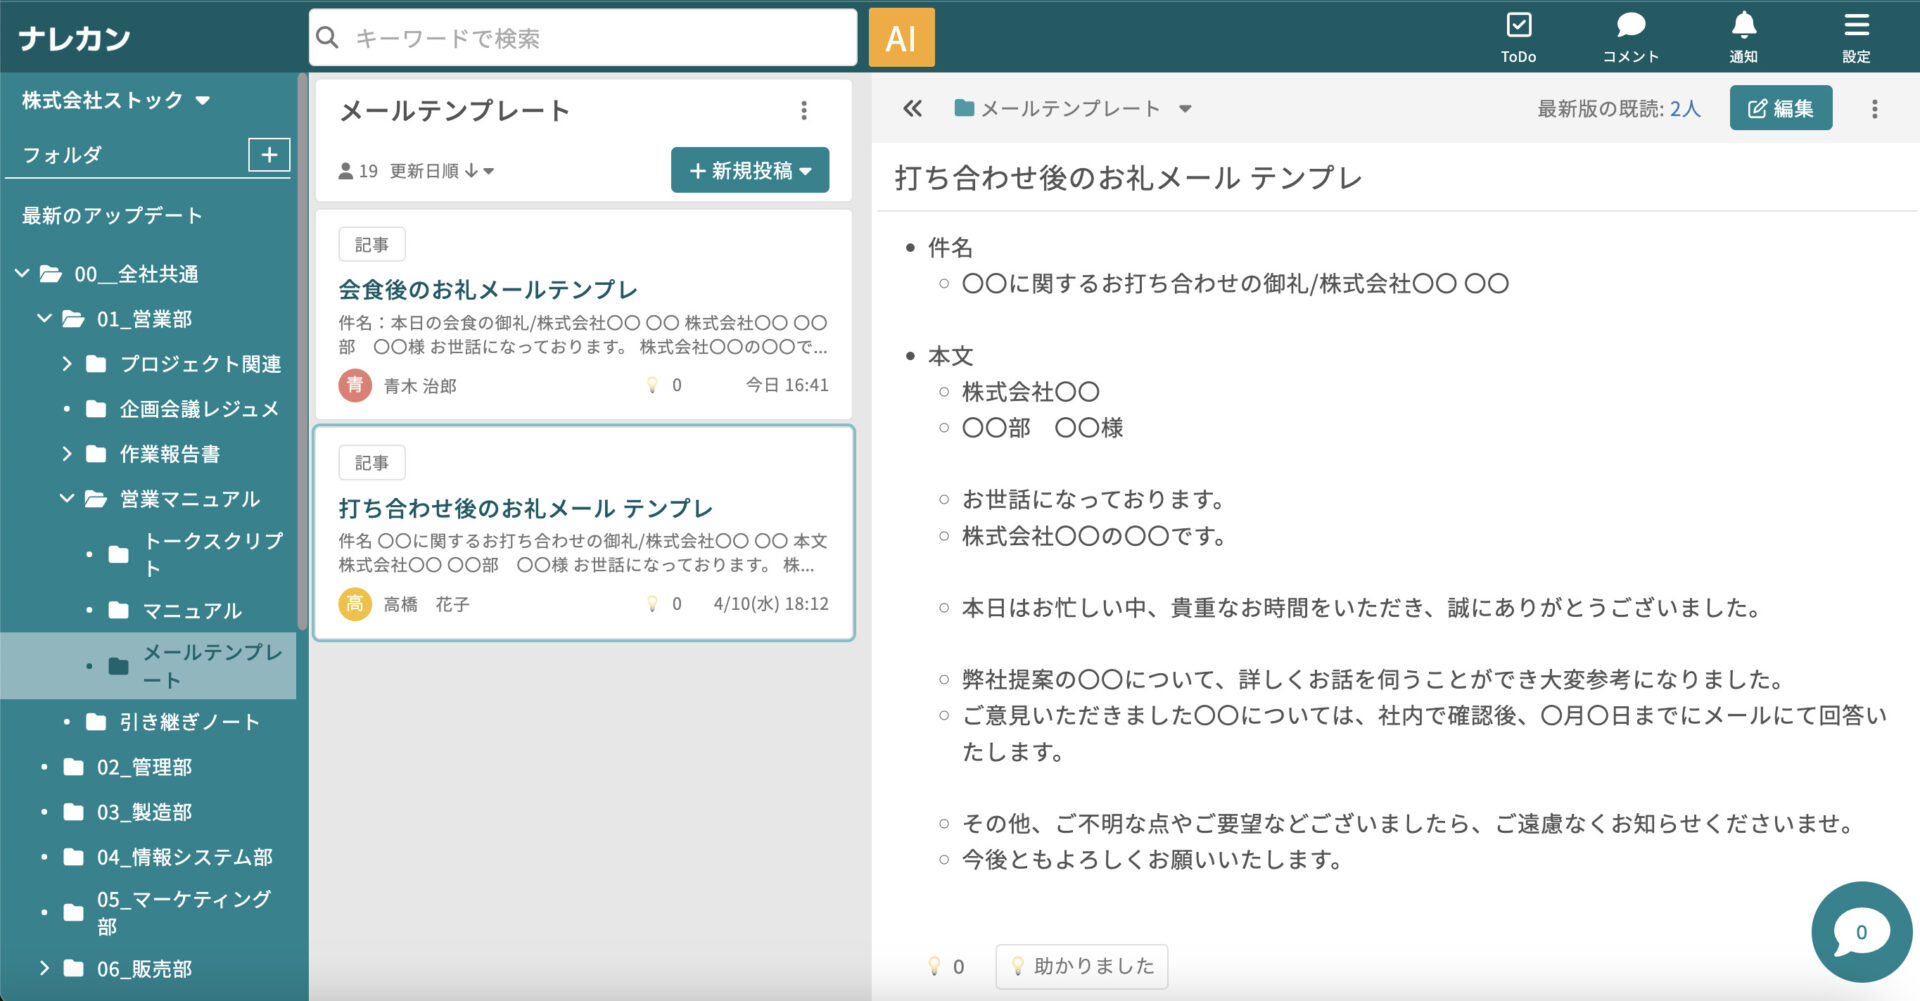Screen dimensions: 1920x1001
Task: Click 02_管理部 folder icon
Action: coord(73,767)
